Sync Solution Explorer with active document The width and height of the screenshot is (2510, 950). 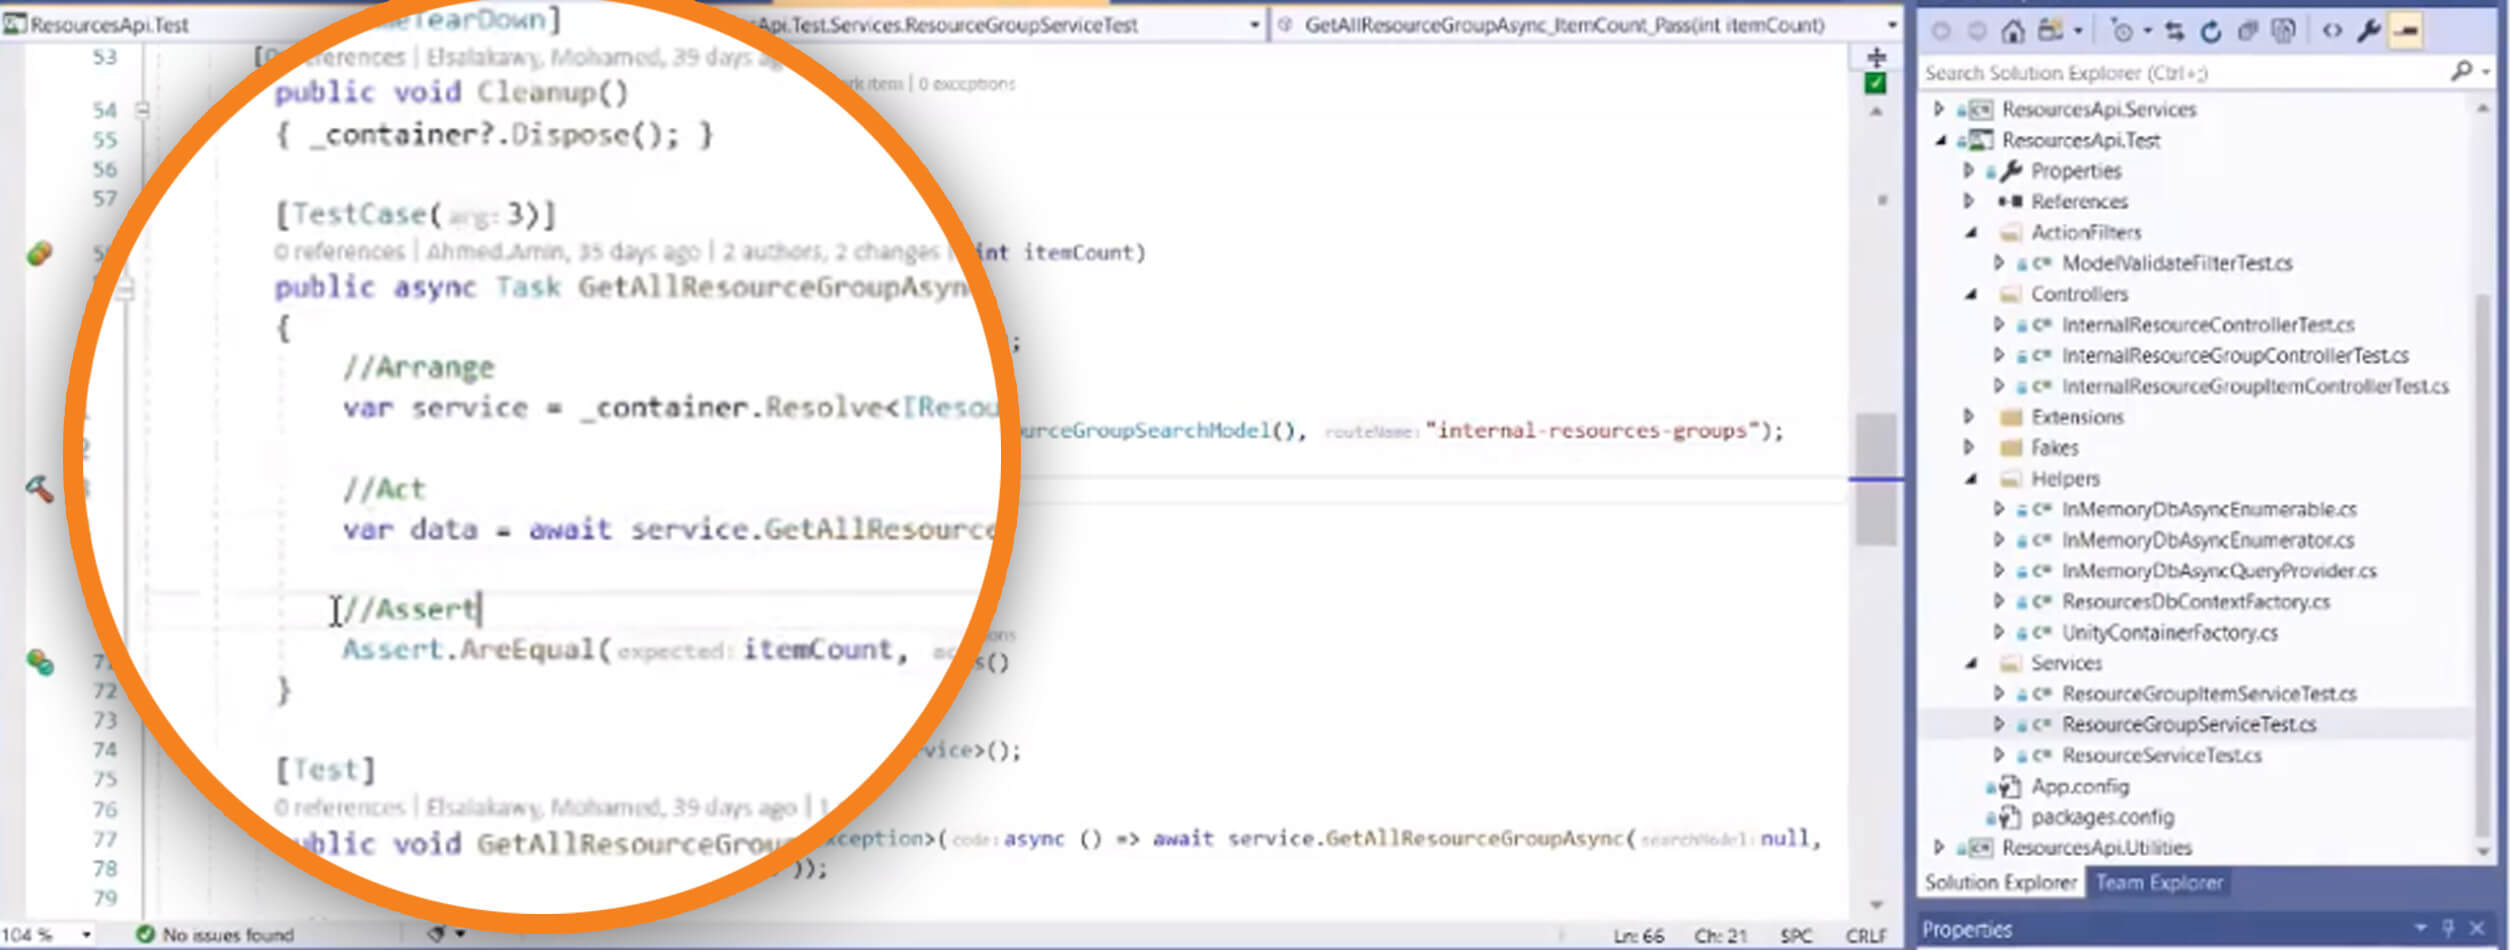2175,30
